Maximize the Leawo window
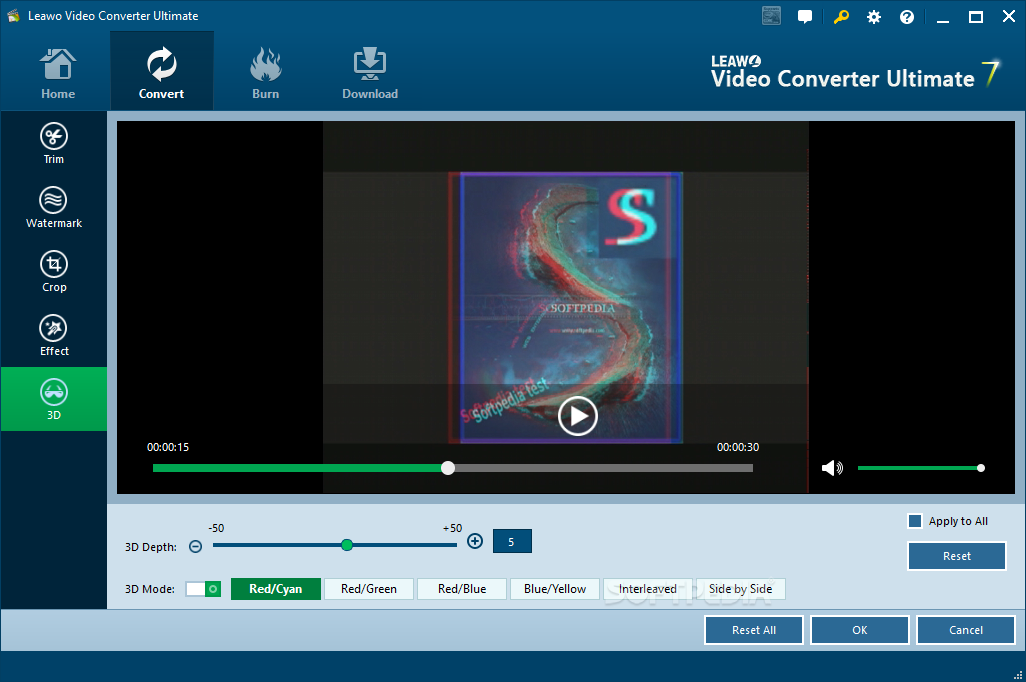Viewport: 1026px width, 682px height. click(976, 17)
